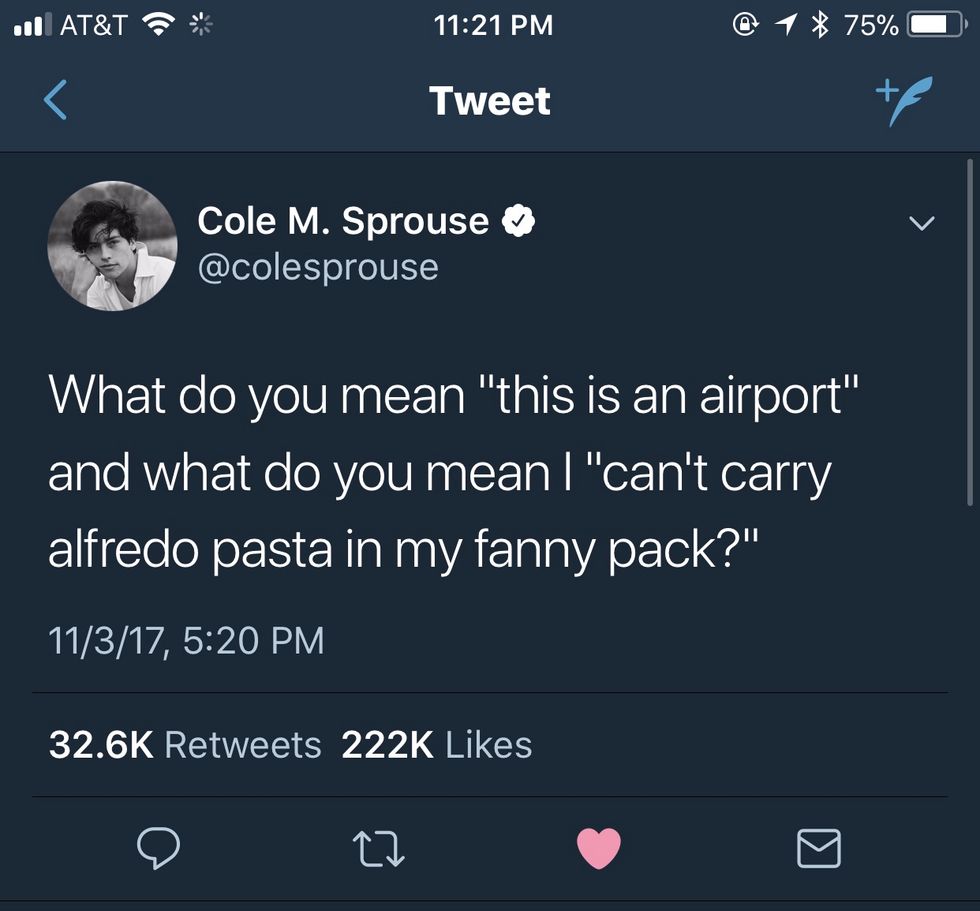This screenshot has width=980, height=911.
Task: Reply to the tweet via speech bubble
Action: [x=158, y=848]
